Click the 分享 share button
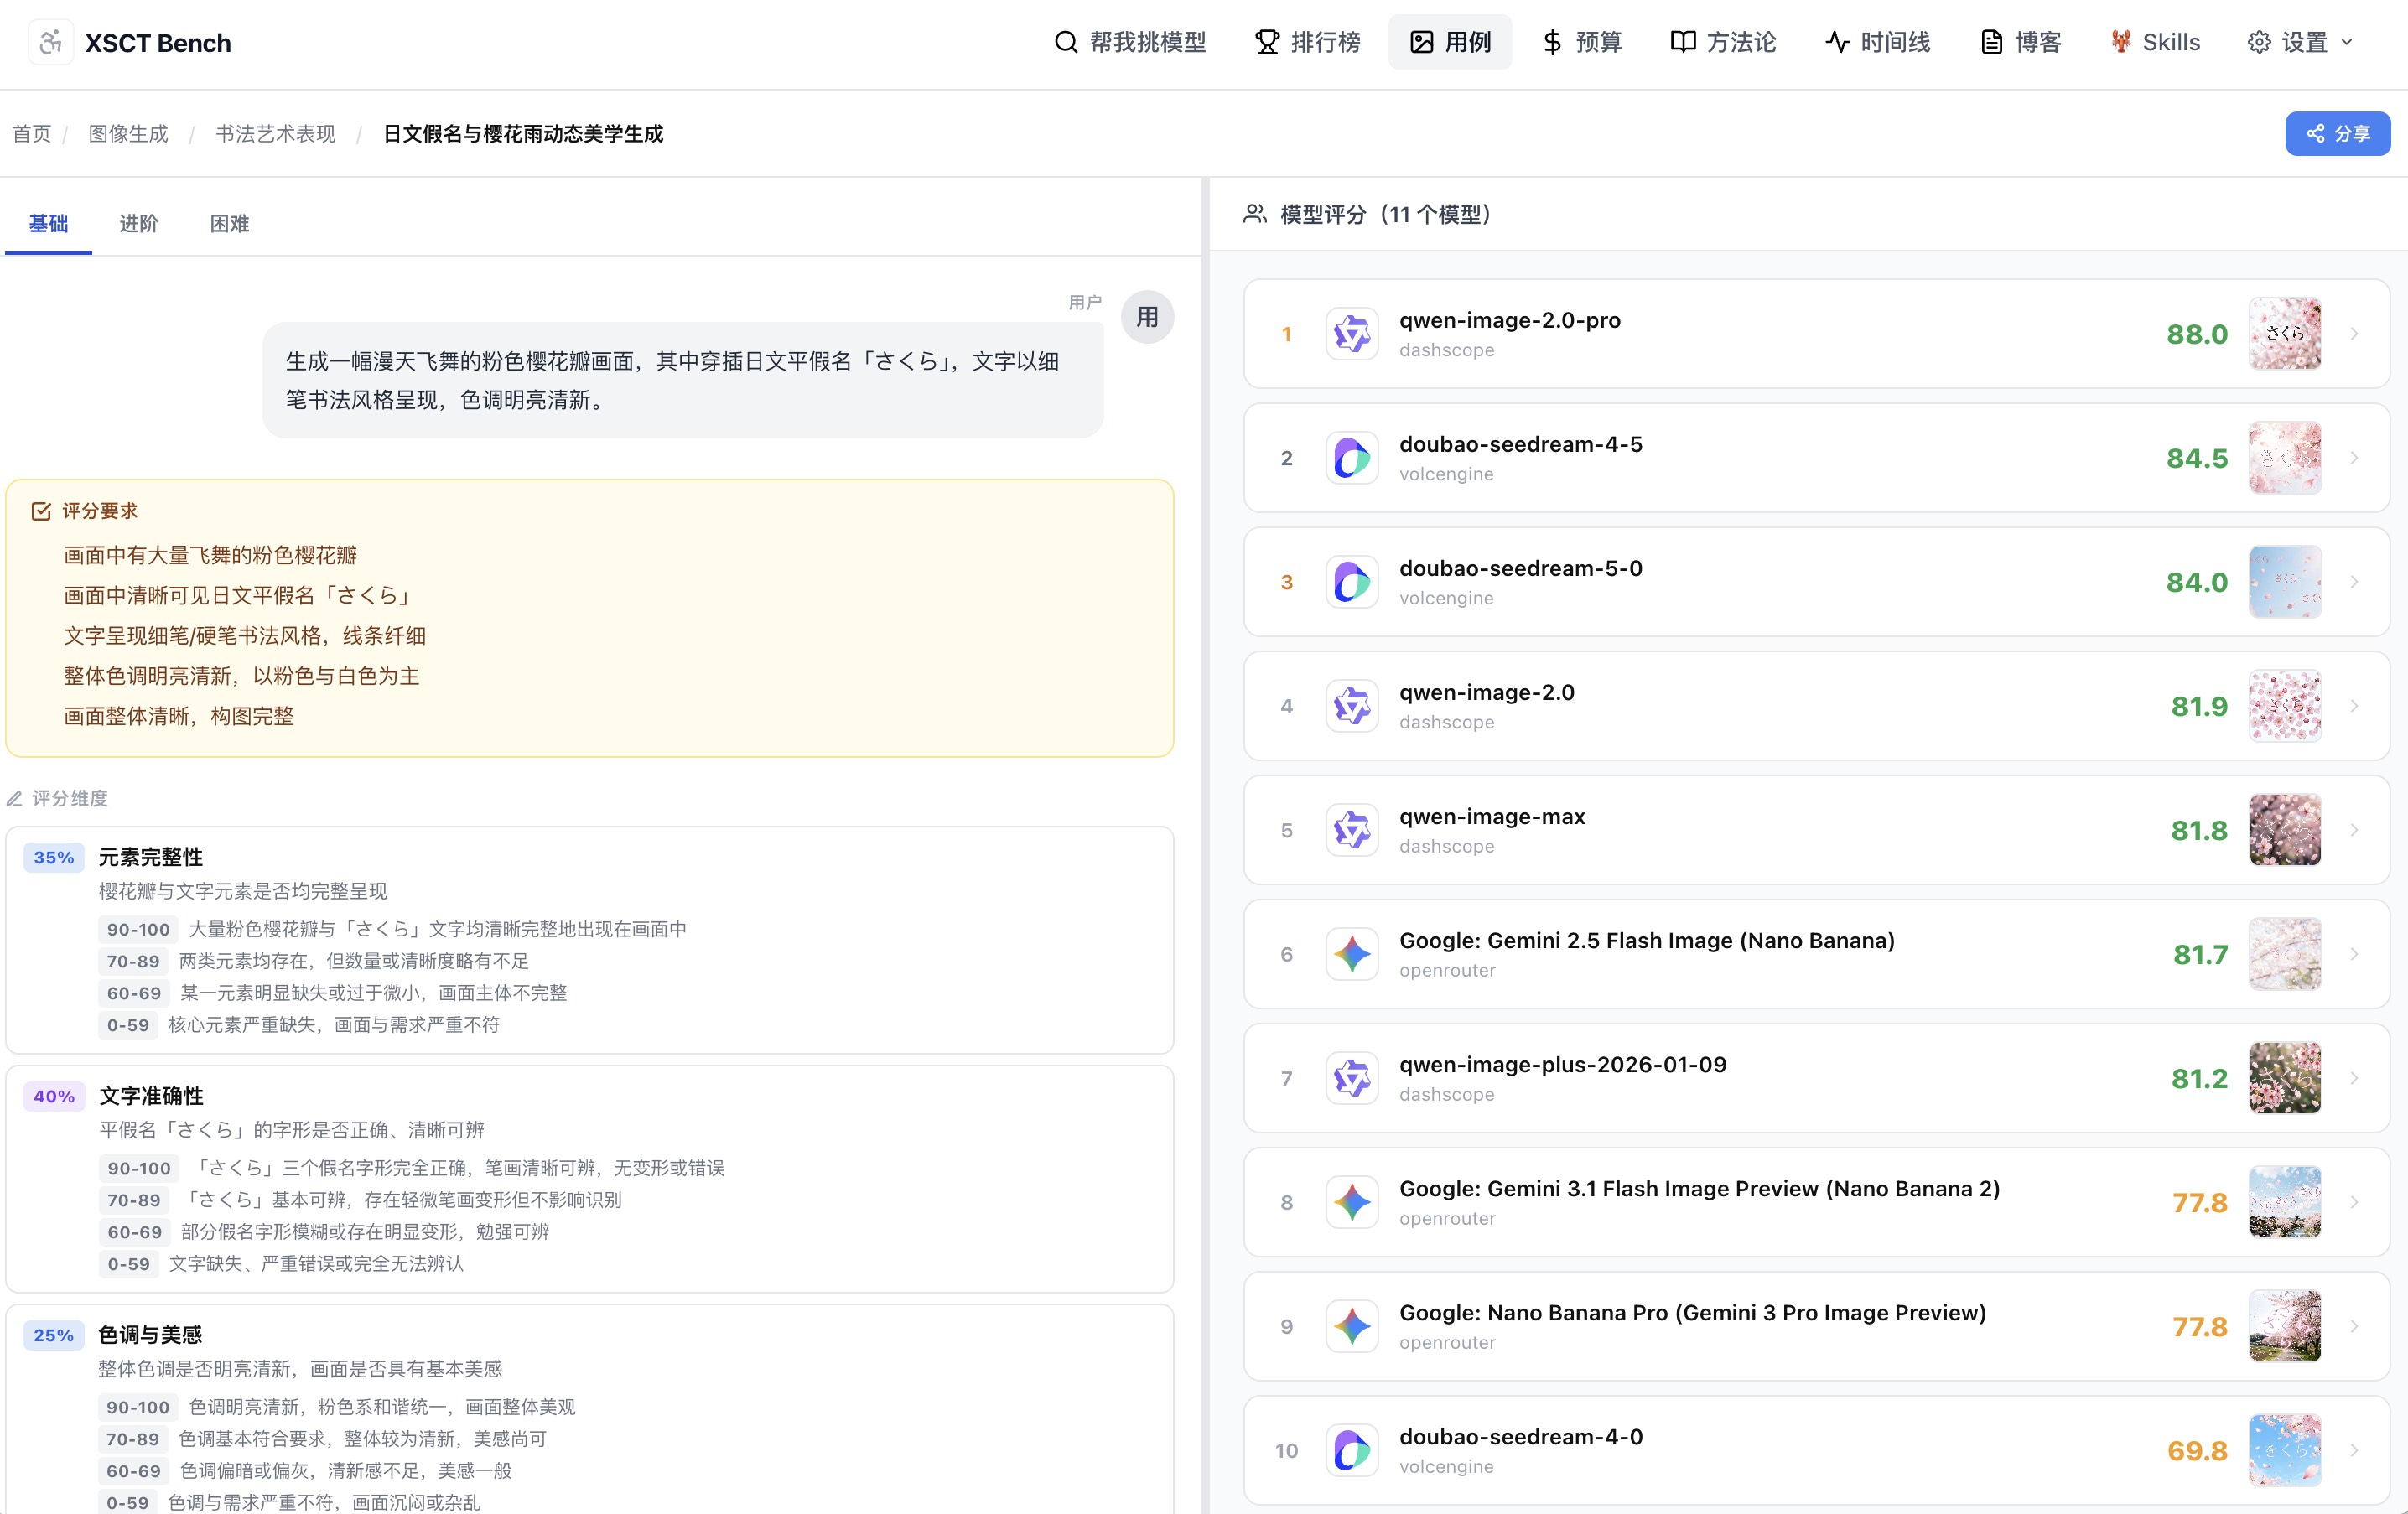2408x1514 pixels. pos(2337,133)
